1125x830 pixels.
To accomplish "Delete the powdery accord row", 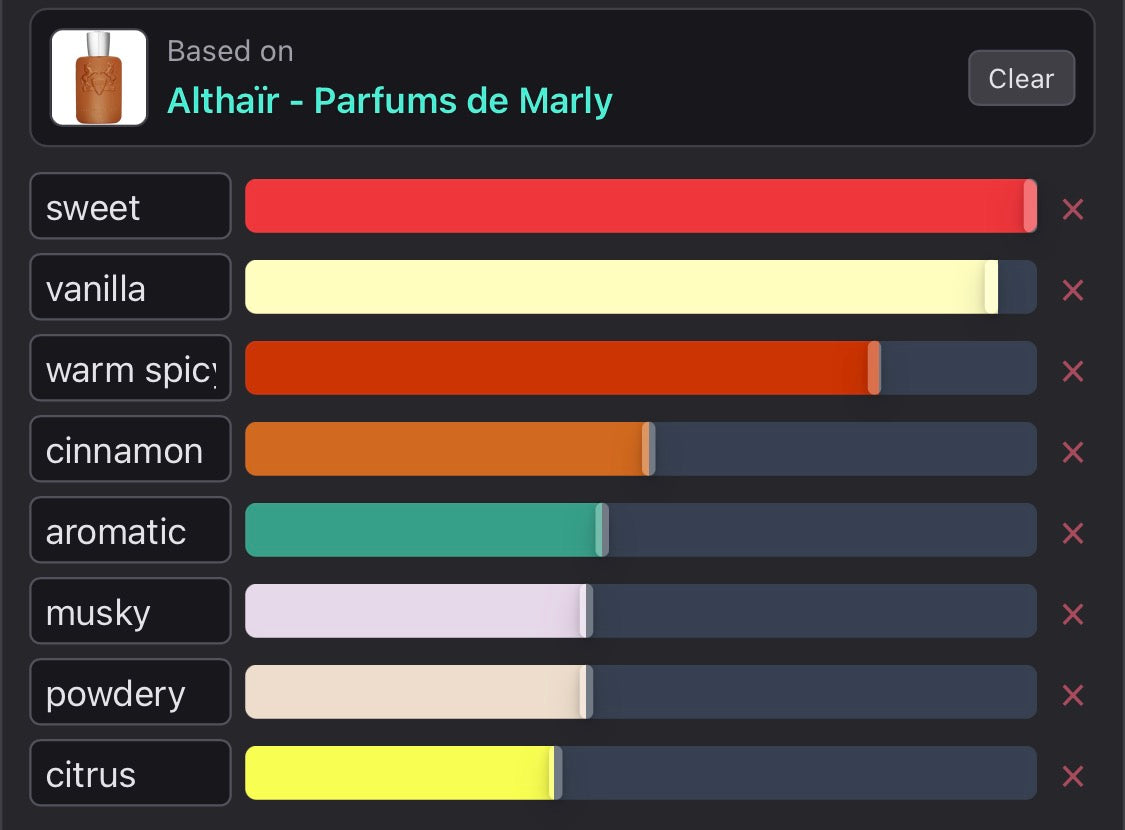I will pos(1073,696).
